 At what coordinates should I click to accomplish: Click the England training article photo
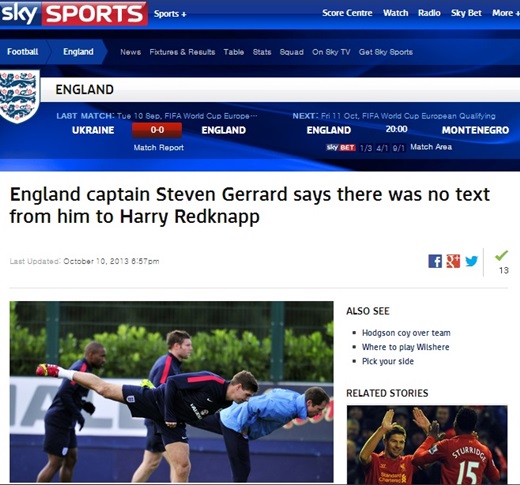pos(171,392)
